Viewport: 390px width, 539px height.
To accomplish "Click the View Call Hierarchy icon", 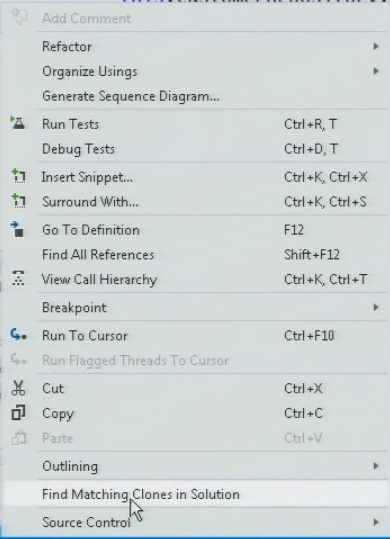I will (18, 278).
